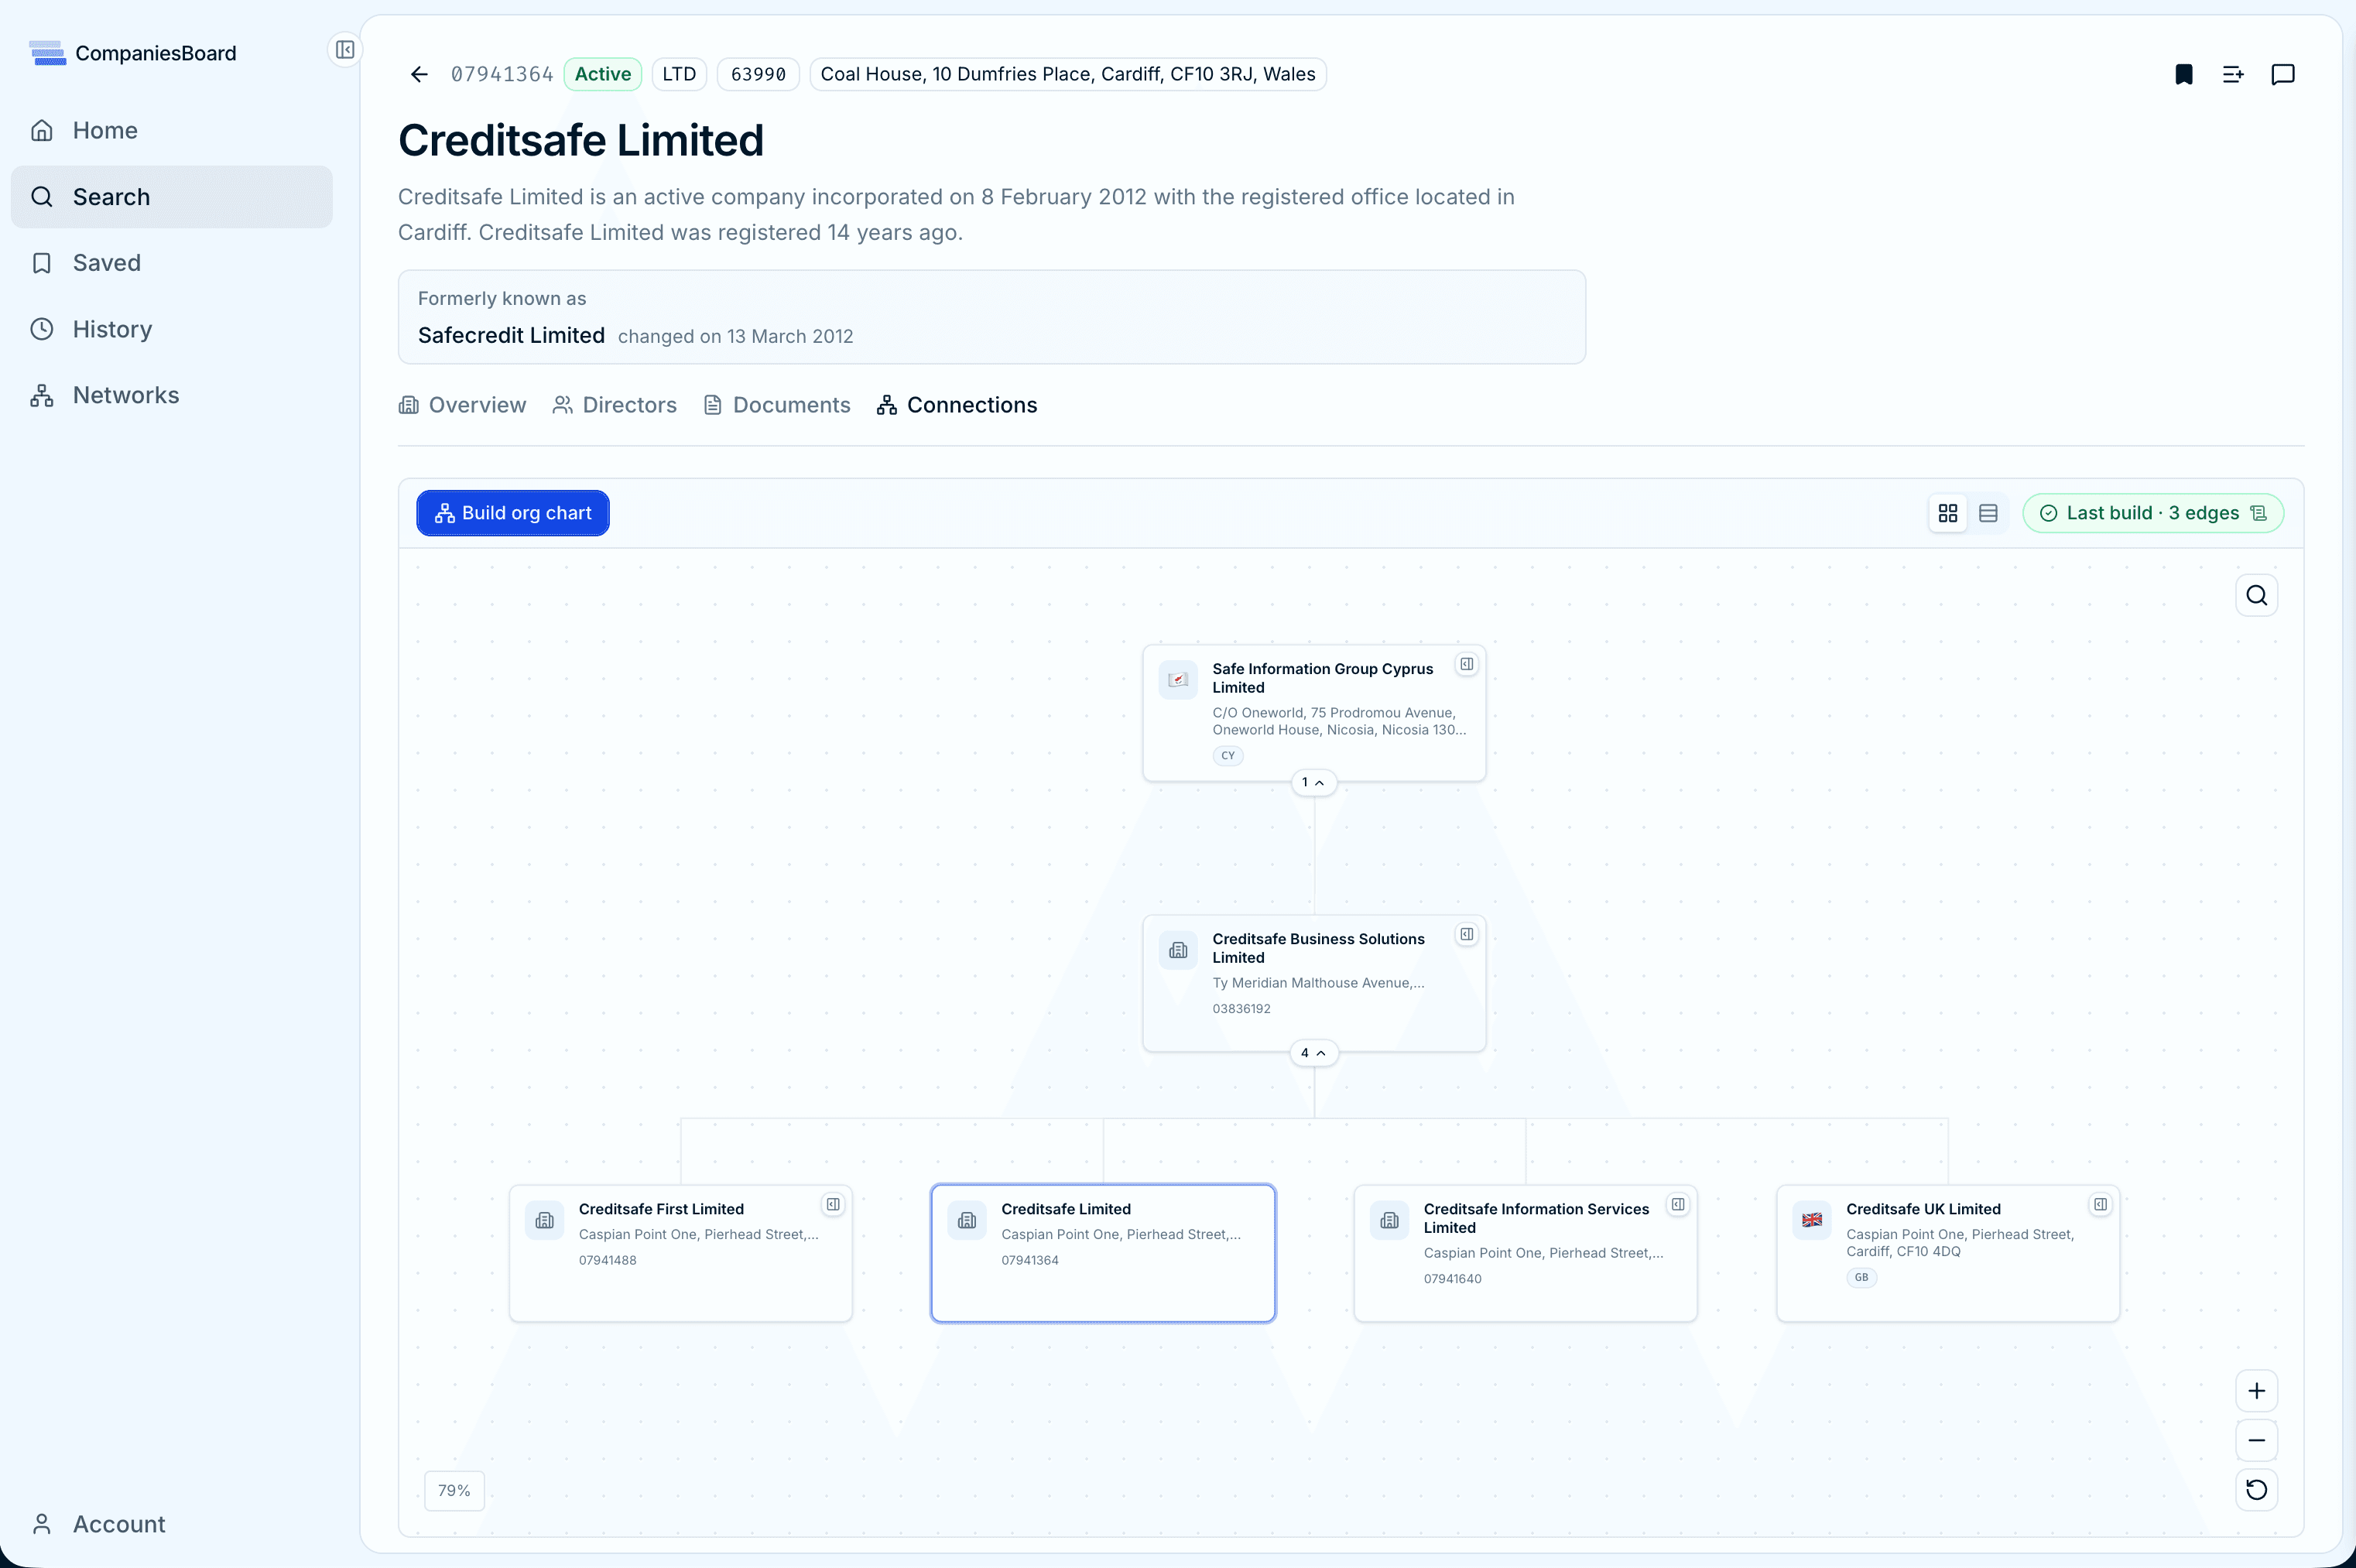Click company number 07941640
This screenshot has height=1568, width=2356.
1453,1279
